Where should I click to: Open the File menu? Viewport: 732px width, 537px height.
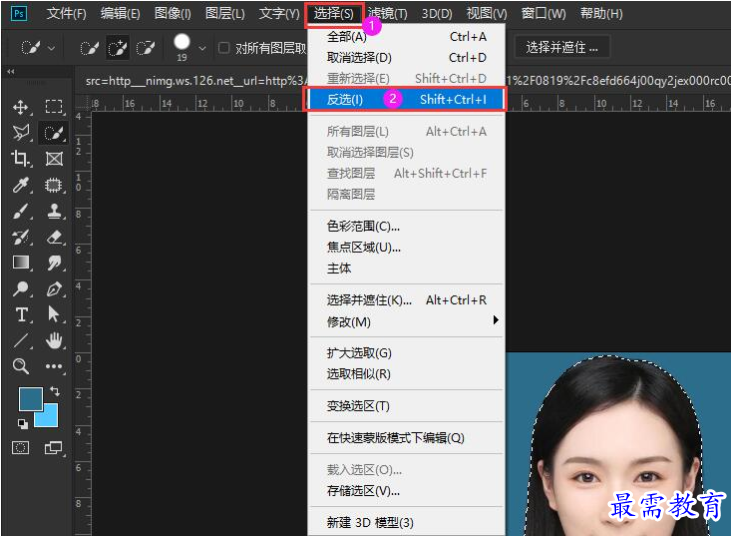(x=66, y=14)
